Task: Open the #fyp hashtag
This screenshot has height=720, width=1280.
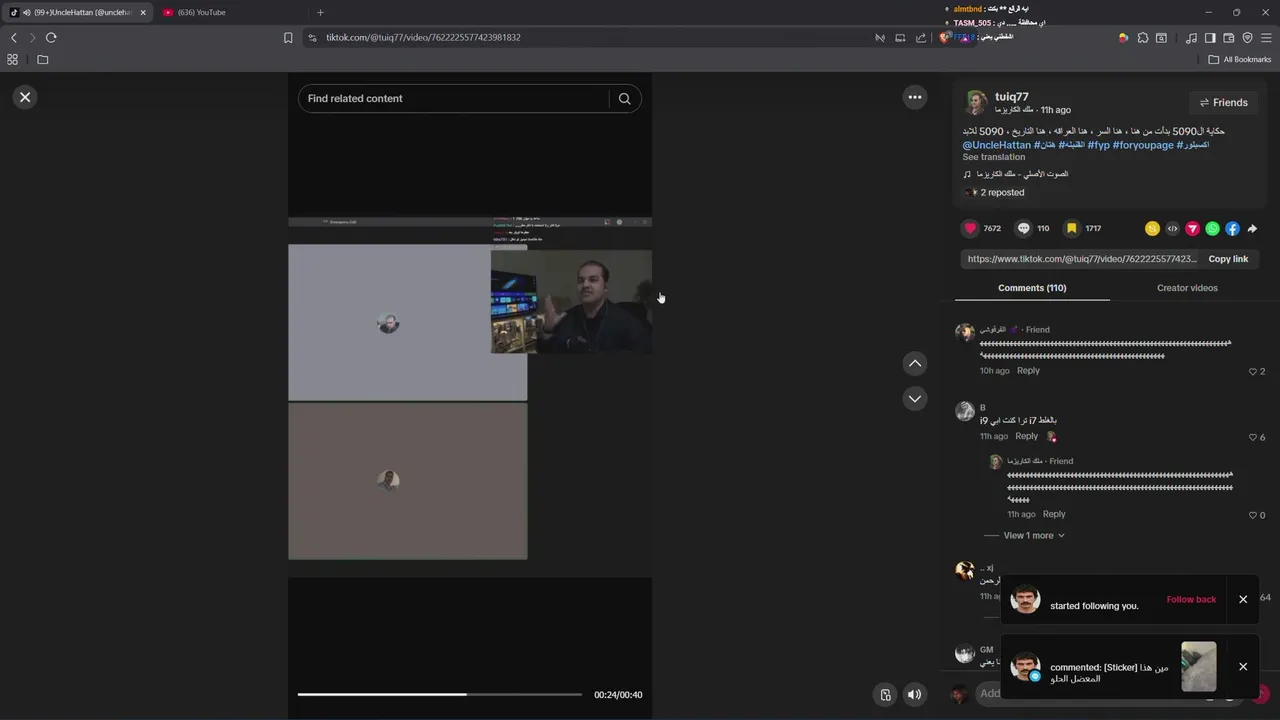Action: (1098, 145)
